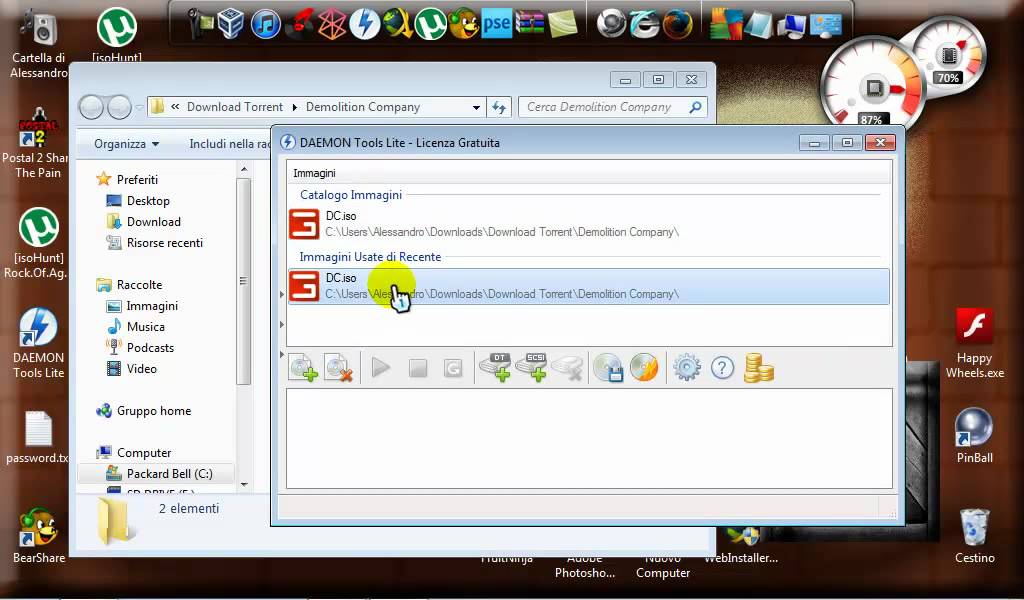Click Includi nella raccolta in Explorer toolbar
The image size is (1024, 600).
(229, 144)
